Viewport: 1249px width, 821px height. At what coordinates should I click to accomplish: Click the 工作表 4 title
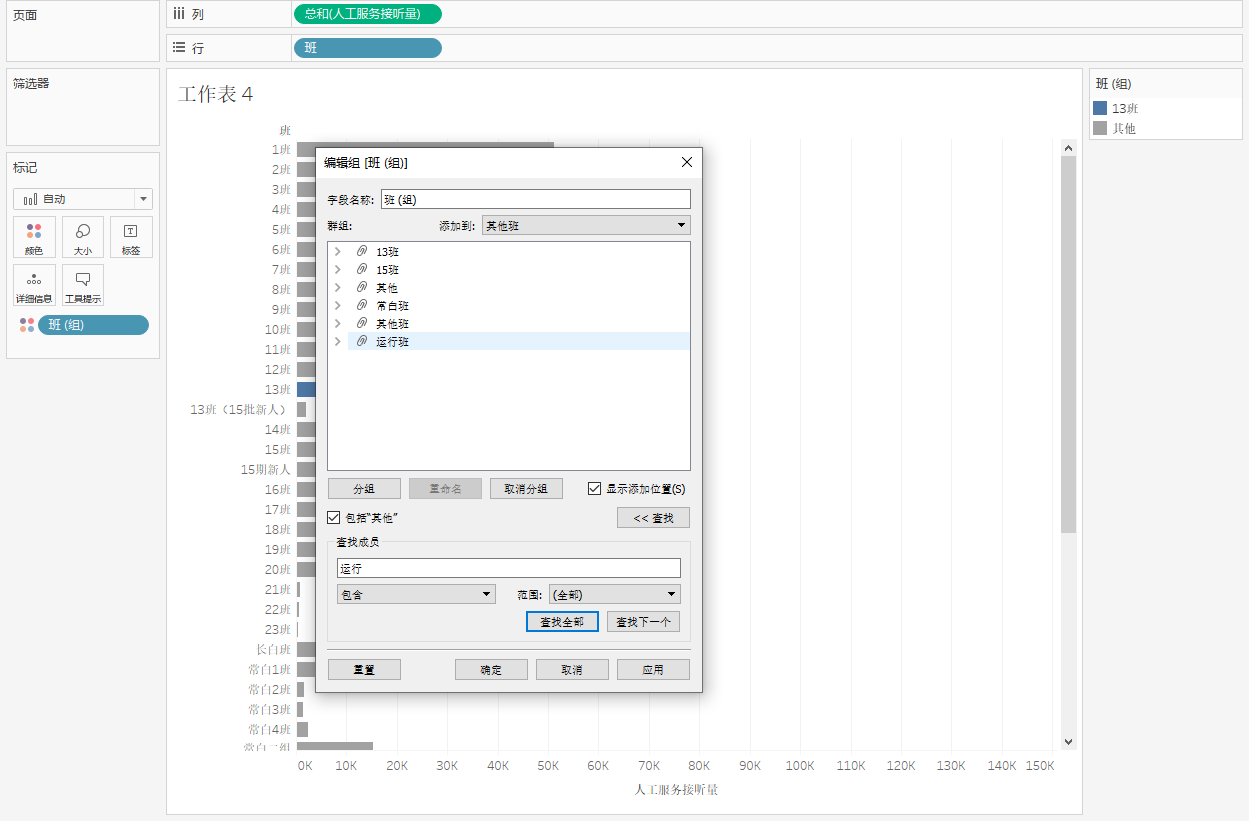click(x=215, y=94)
